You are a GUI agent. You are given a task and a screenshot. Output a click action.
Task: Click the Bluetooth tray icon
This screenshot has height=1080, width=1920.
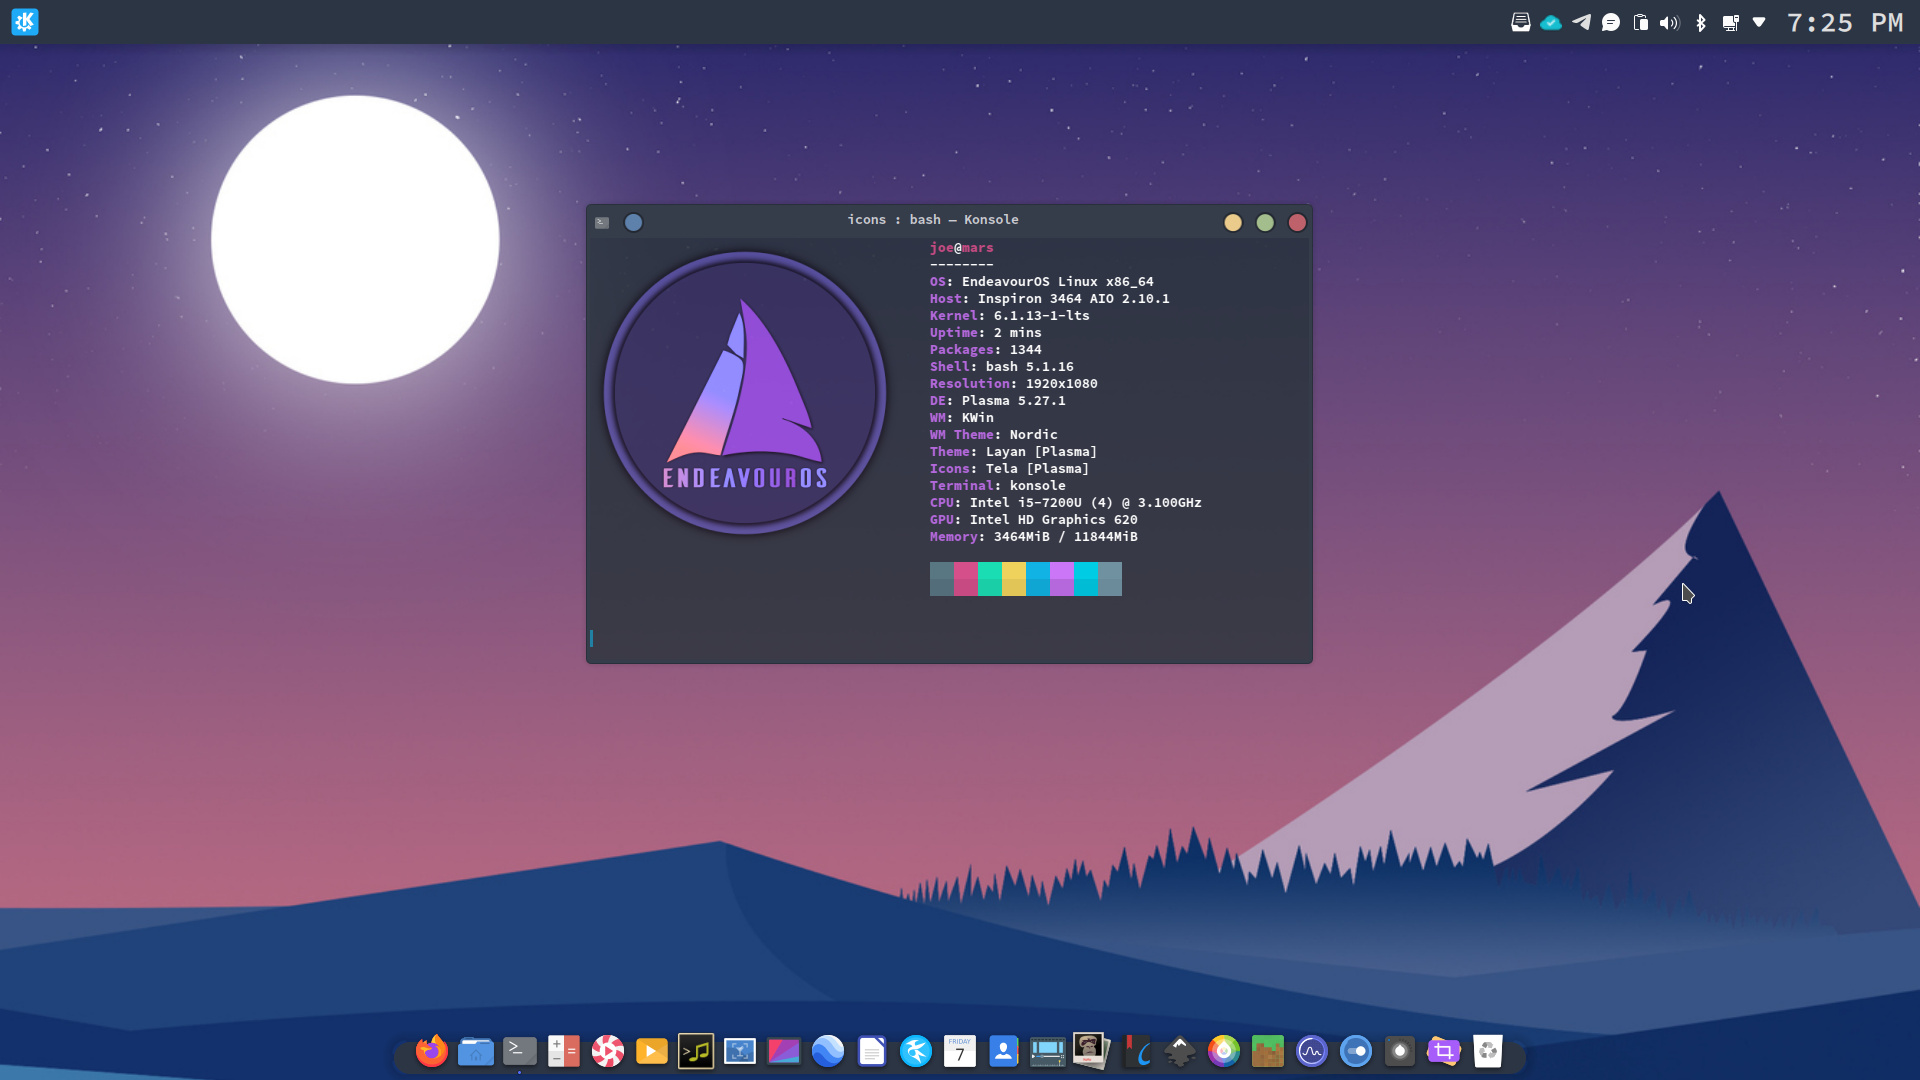coord(1700,22)
